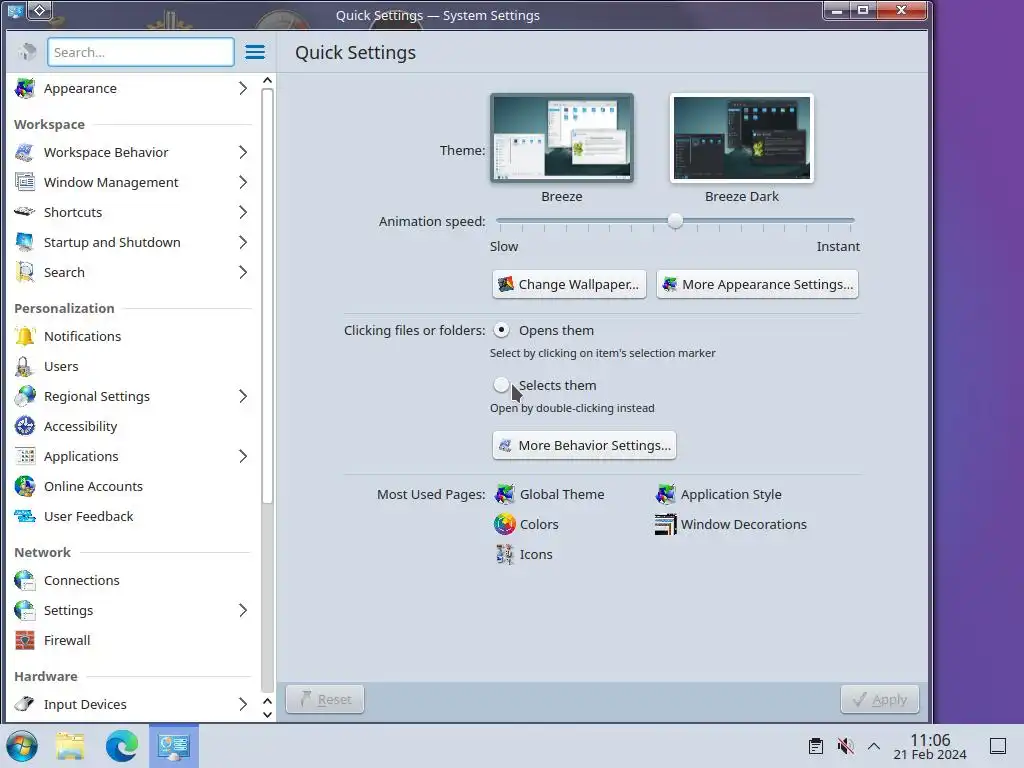This screenshot has height=768, width=1024.
Task: Click the Input Devices mouse icon
Action: click(25, 704)
